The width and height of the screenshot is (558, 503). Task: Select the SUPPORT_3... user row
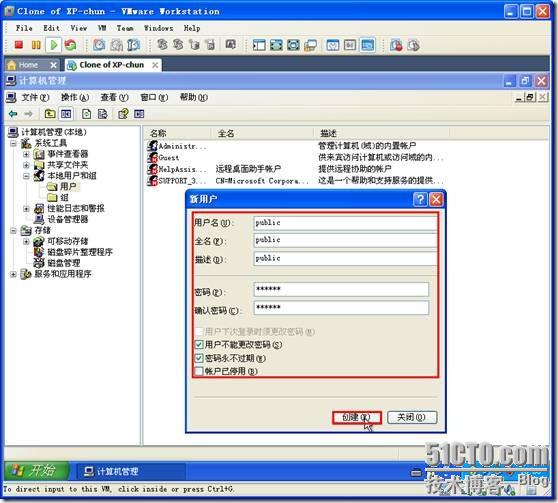pos(295,181)
